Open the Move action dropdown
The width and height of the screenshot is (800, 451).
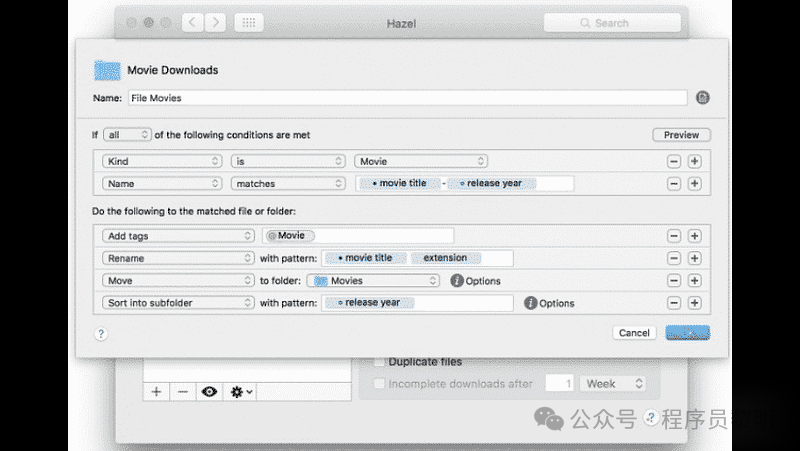178,281
